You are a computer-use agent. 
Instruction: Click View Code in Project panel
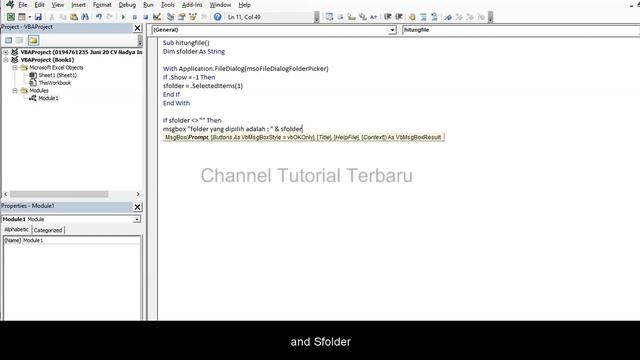[9, 40]
